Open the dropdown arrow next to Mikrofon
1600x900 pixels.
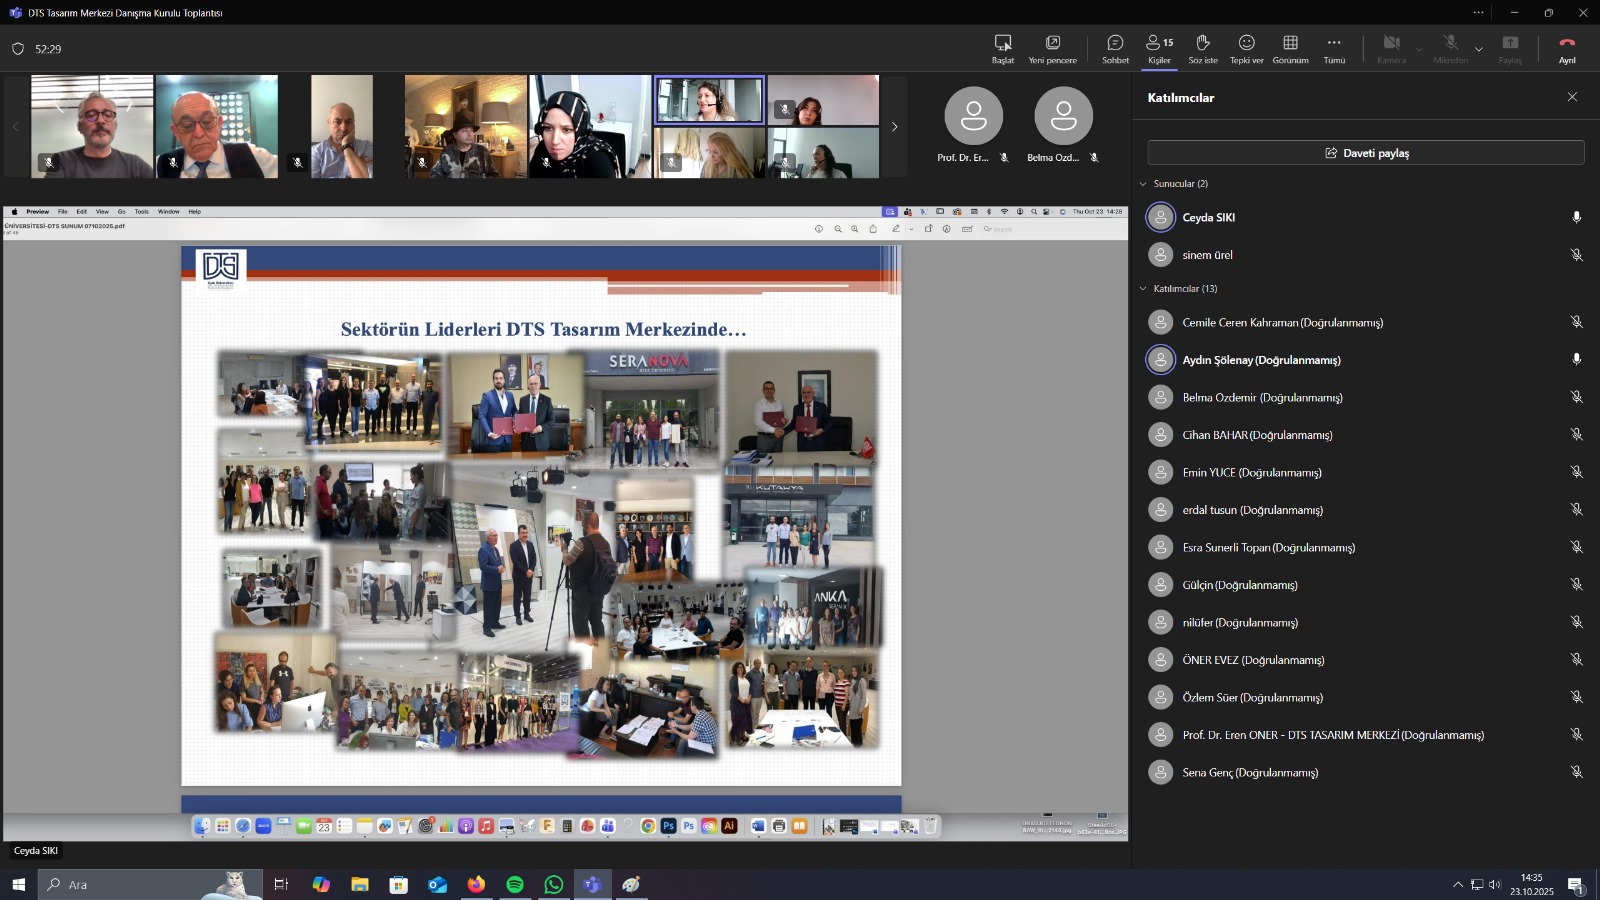click(1479, 48)
